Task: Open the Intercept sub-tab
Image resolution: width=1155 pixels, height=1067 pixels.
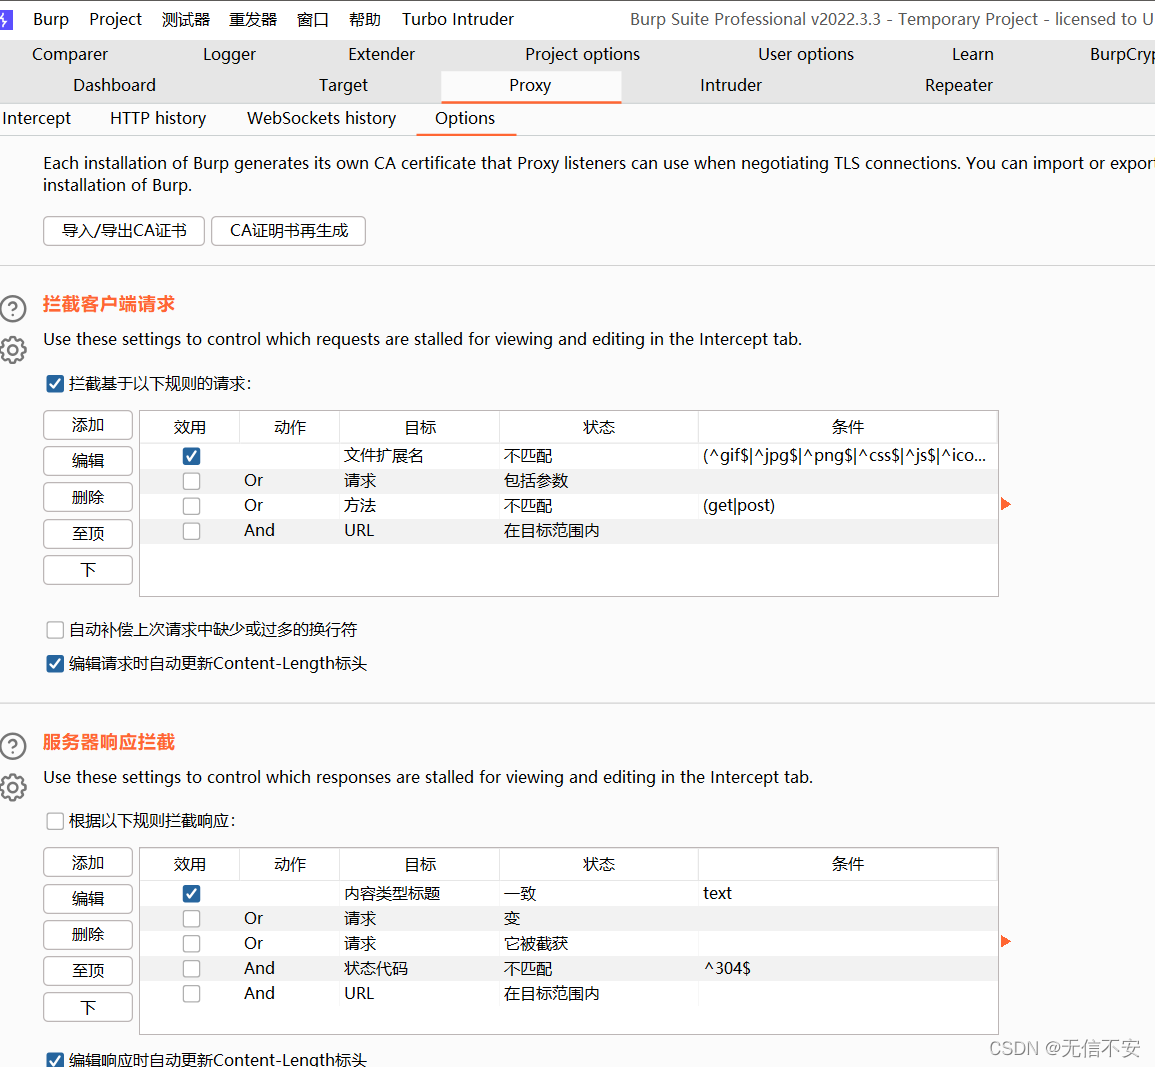Action: coord(36,119)
